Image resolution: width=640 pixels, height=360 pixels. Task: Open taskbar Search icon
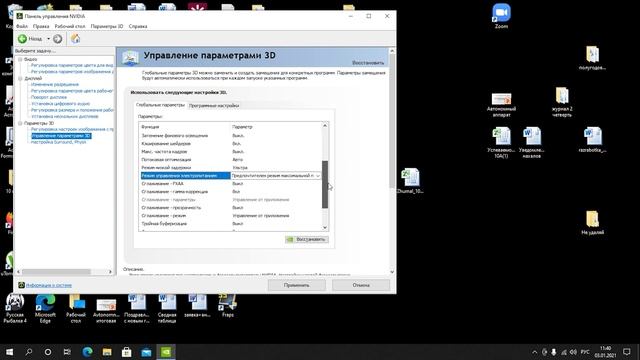coord(29,351)
